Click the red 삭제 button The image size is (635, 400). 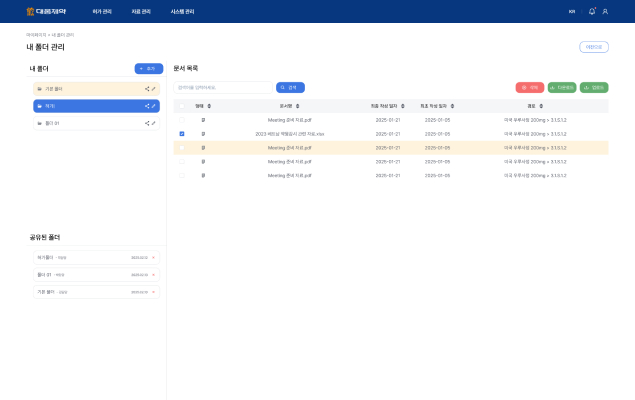tap(530, 87)
